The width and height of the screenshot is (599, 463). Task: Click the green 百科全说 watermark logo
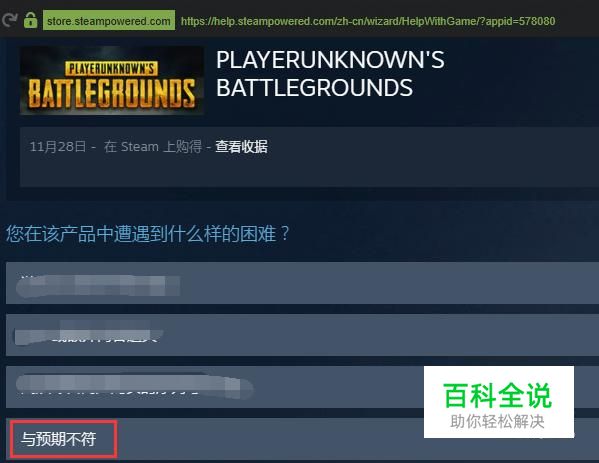coord(498,396)
